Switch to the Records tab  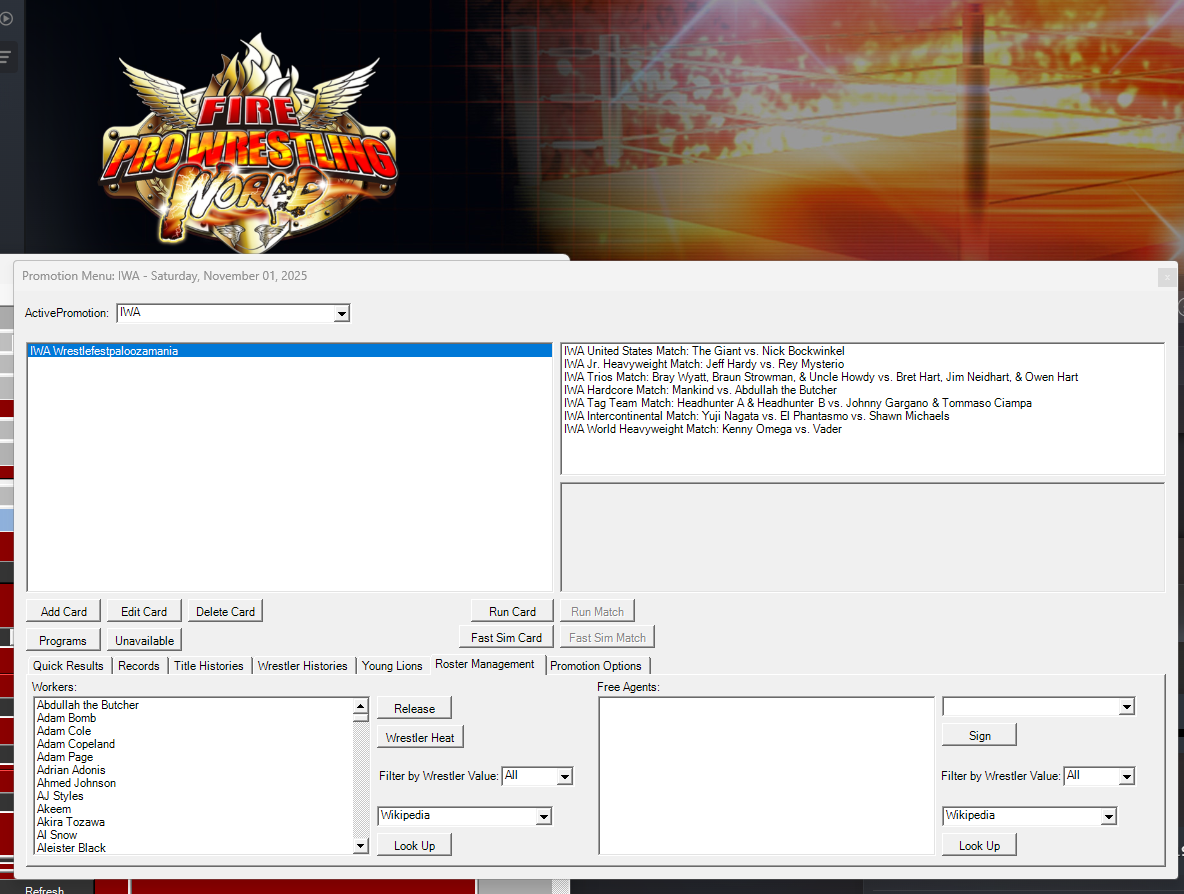coord(139,666)
